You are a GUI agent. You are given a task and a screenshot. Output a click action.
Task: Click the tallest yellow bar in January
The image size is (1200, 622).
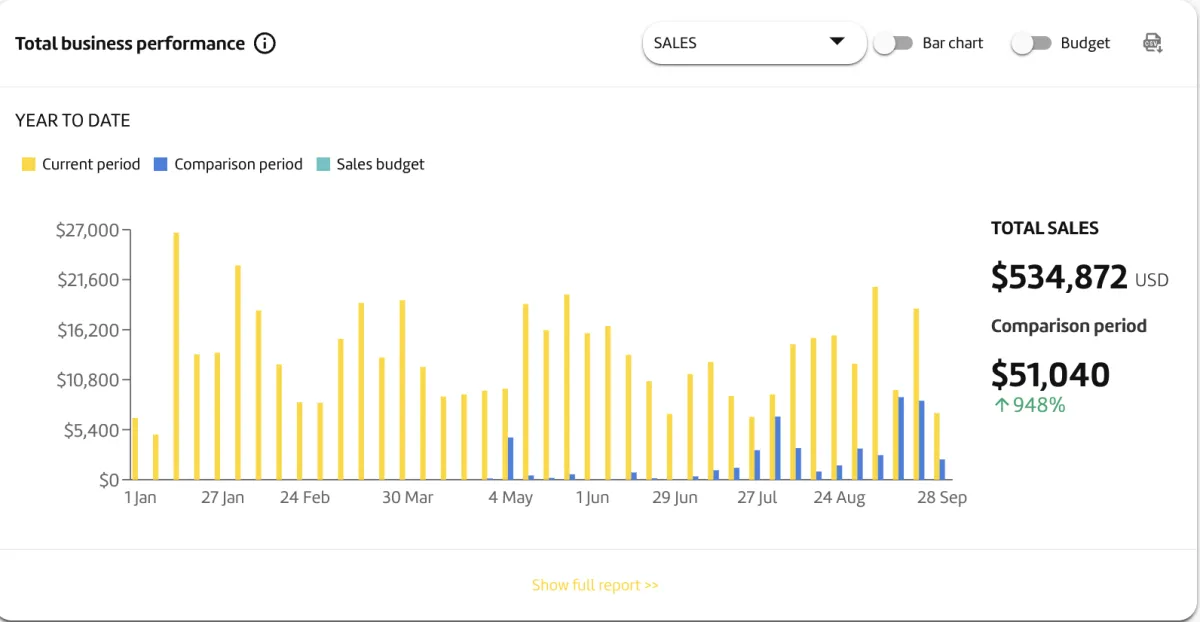point(176,355)
